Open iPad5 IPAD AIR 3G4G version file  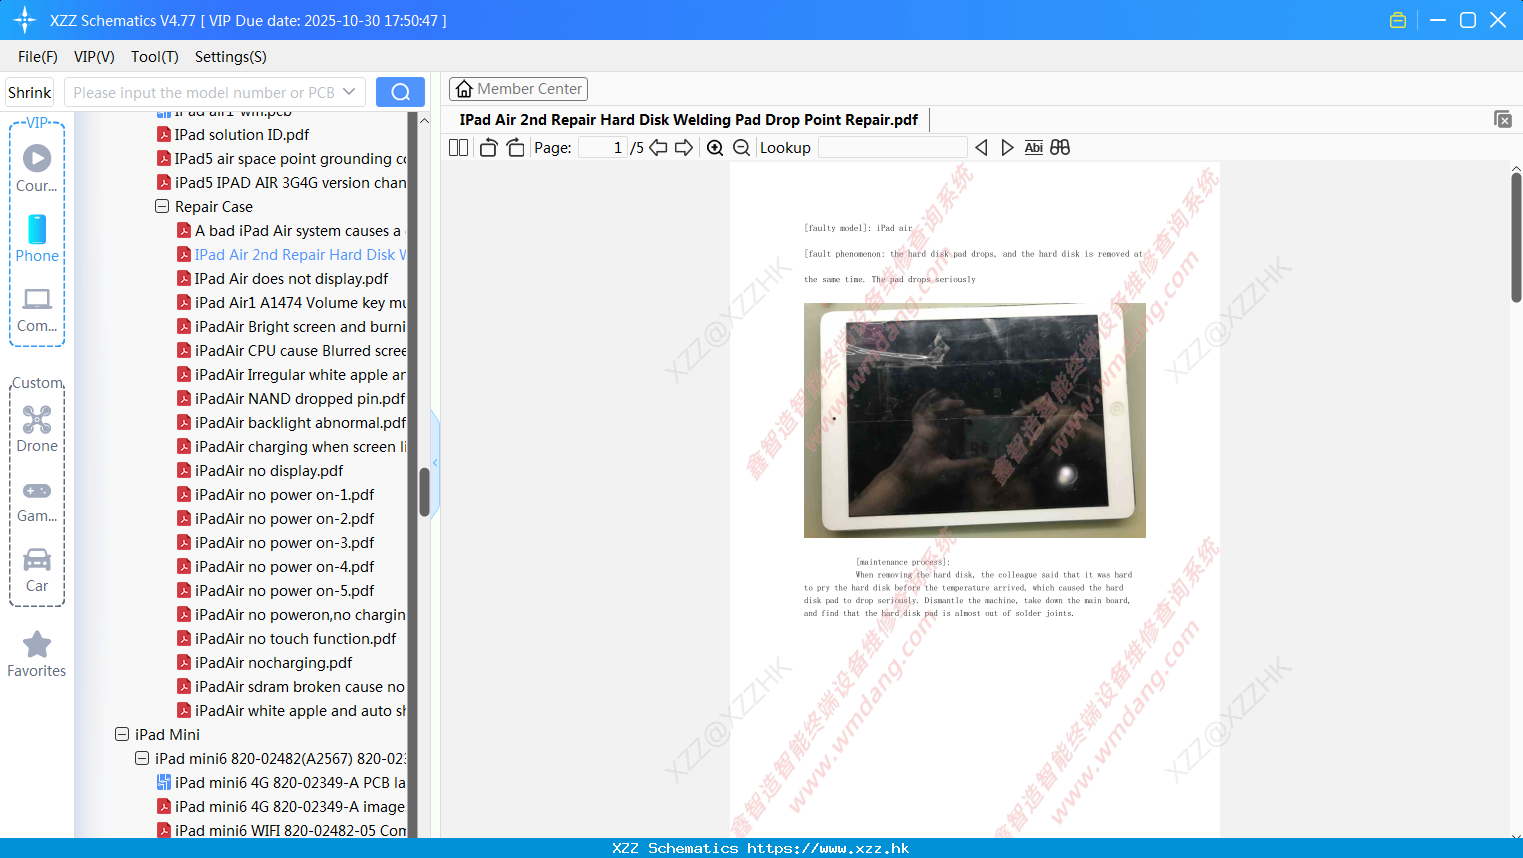tap(282, 183)
